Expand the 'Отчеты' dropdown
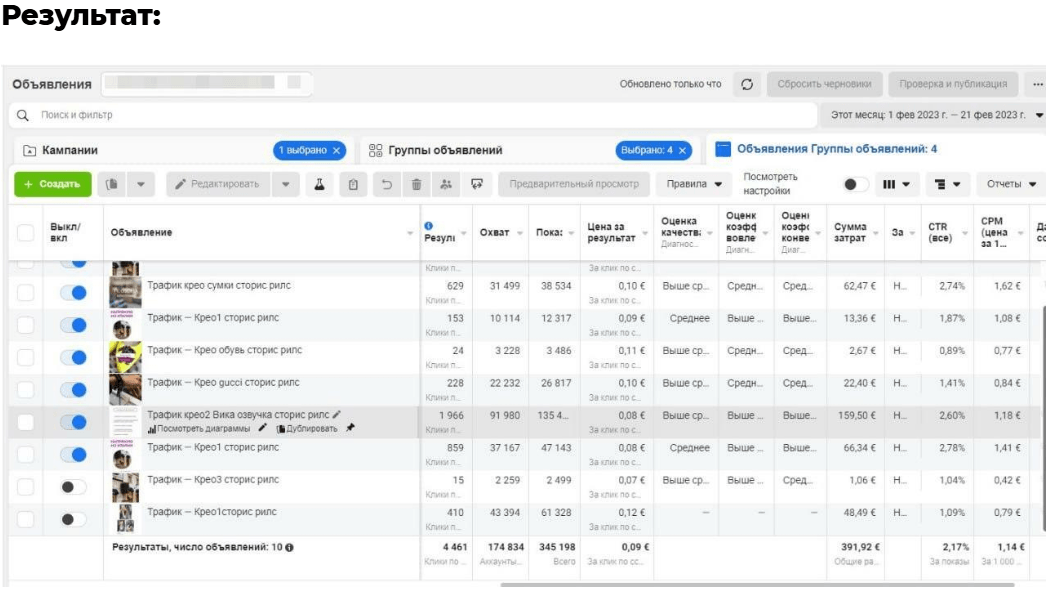 1010,184
